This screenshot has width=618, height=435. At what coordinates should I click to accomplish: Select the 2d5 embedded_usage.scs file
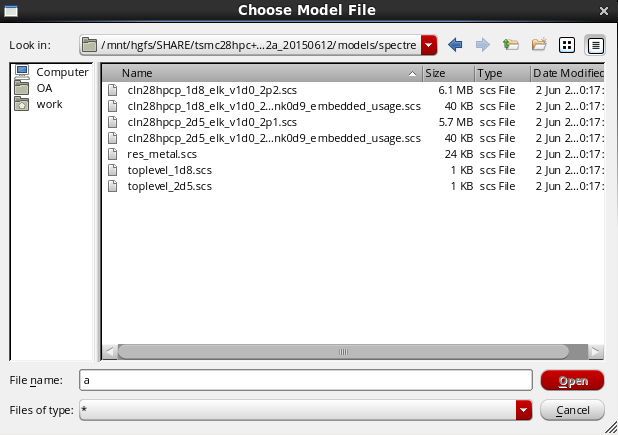click(x=274, y=138)
